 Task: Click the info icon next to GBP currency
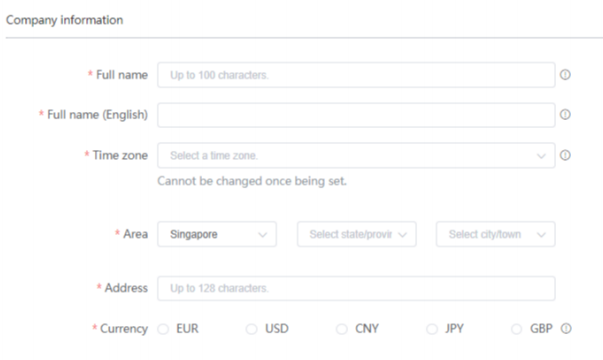coord(566,328)
